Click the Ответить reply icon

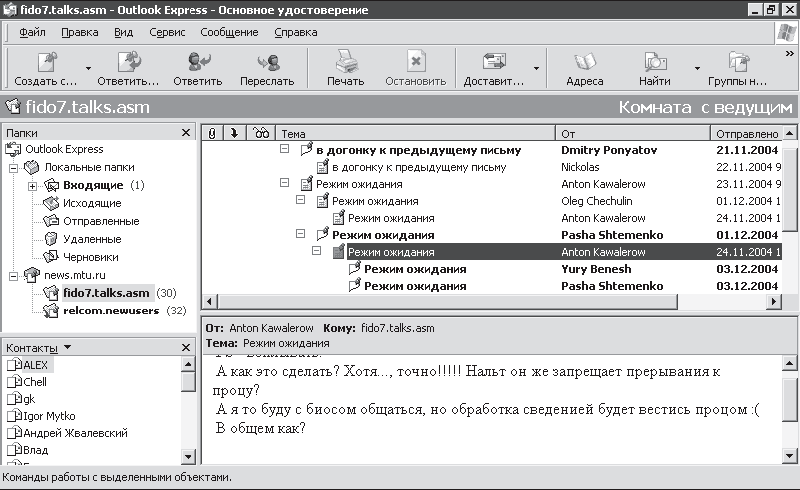(x=198, y=62)
